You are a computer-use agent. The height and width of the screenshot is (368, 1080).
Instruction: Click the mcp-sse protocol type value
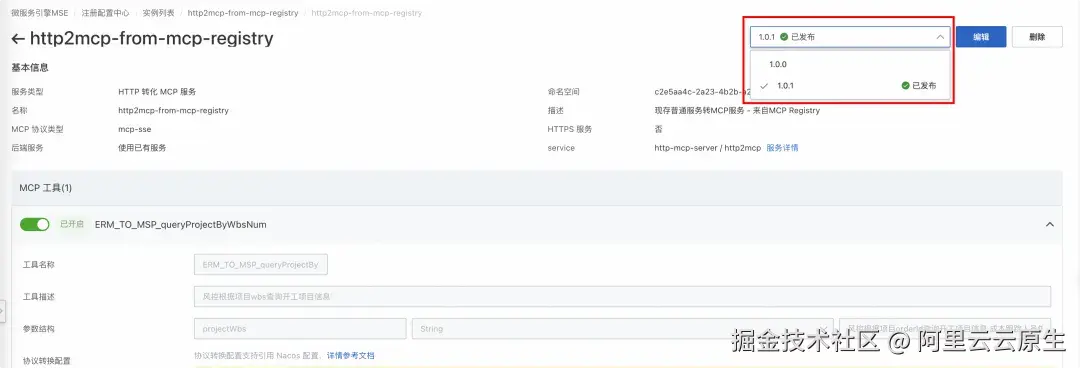point(134,129)
